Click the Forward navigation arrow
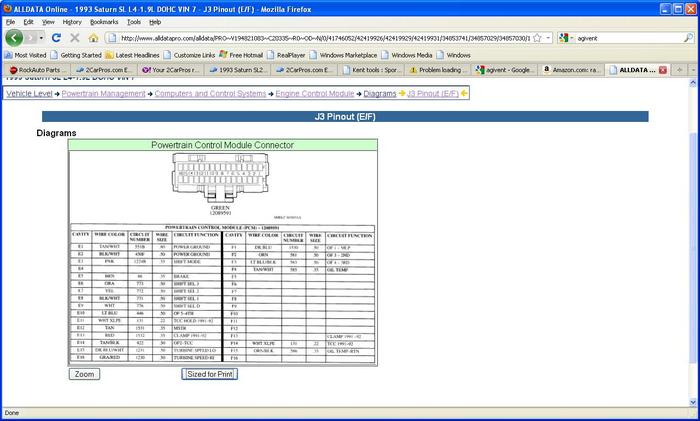Viewport: 700px width, 421px height. (31, 38)
